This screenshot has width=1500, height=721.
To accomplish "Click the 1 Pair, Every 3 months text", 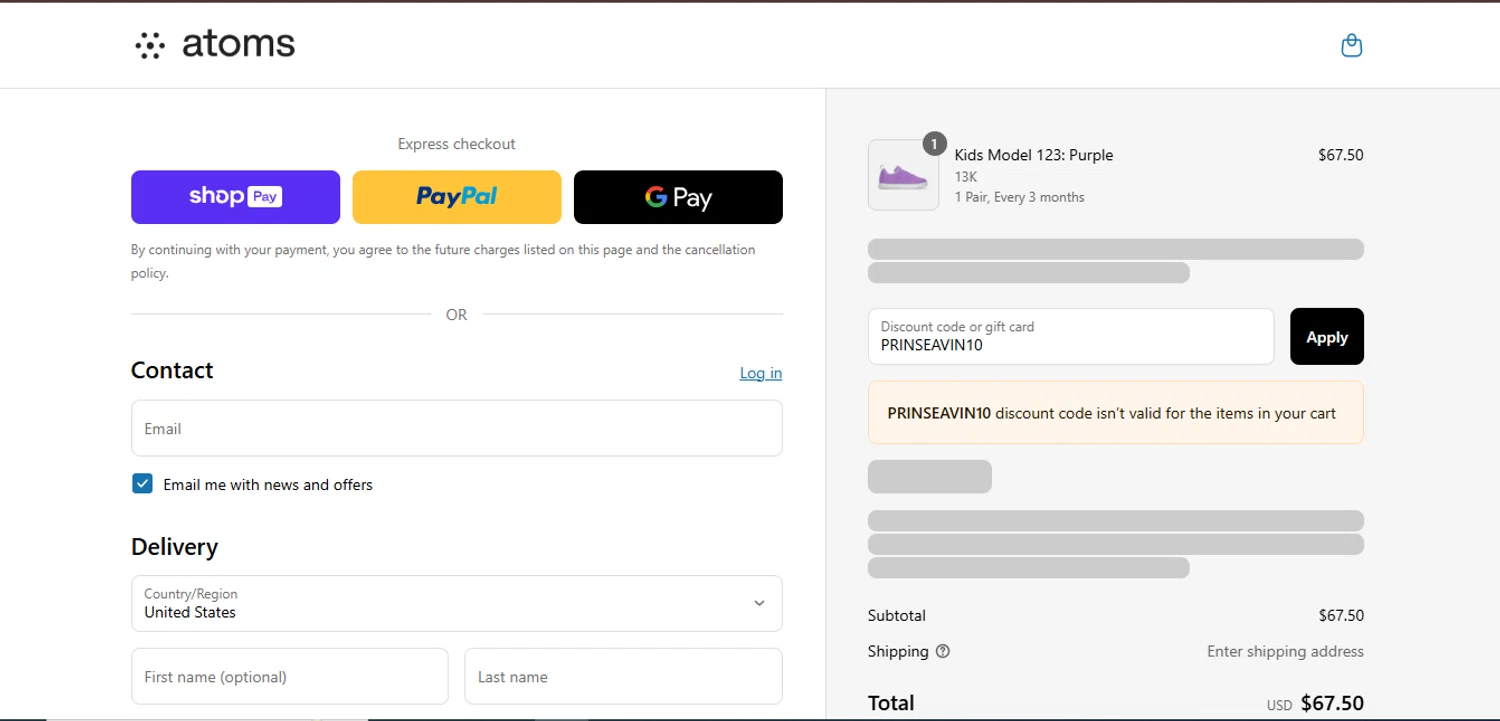I will tap(1020, 197).
